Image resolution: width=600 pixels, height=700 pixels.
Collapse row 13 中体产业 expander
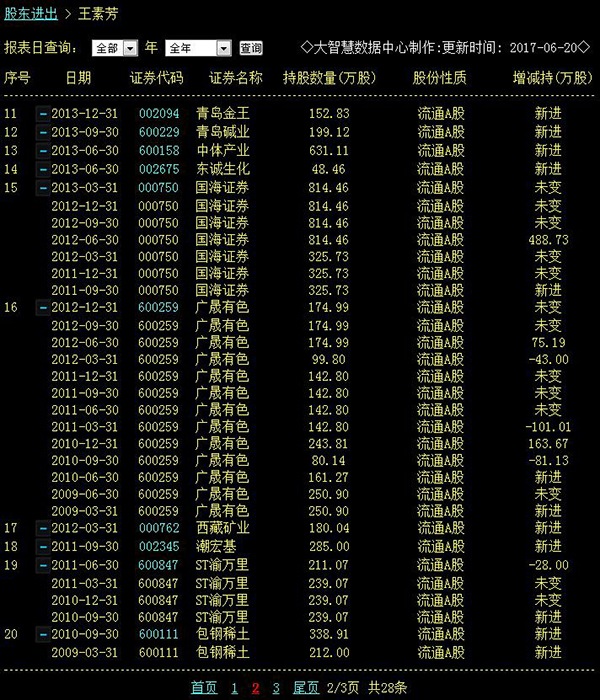(x=43, y=151)
